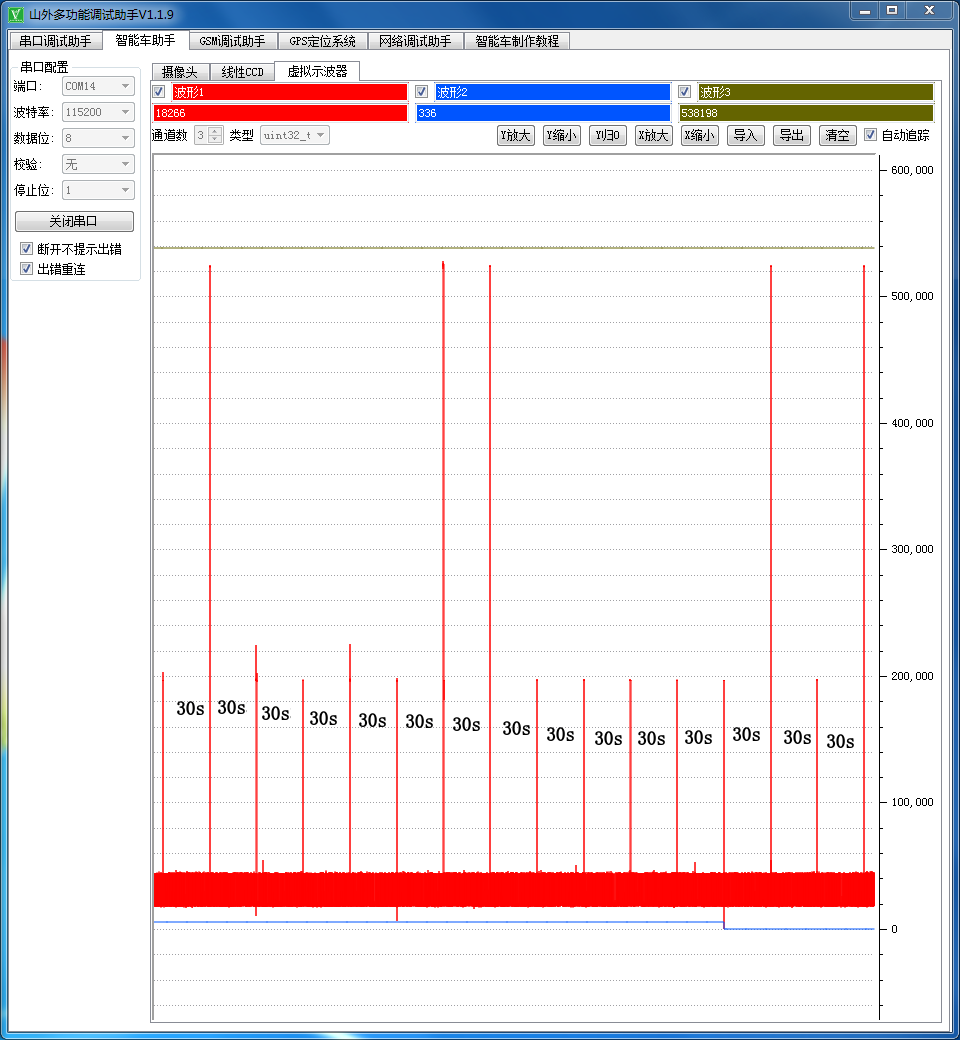Image resolution: width=960 pixels, height=1040 pixels.
Task: Open the GSM调试助手 tab
Action: pos(232,41)
